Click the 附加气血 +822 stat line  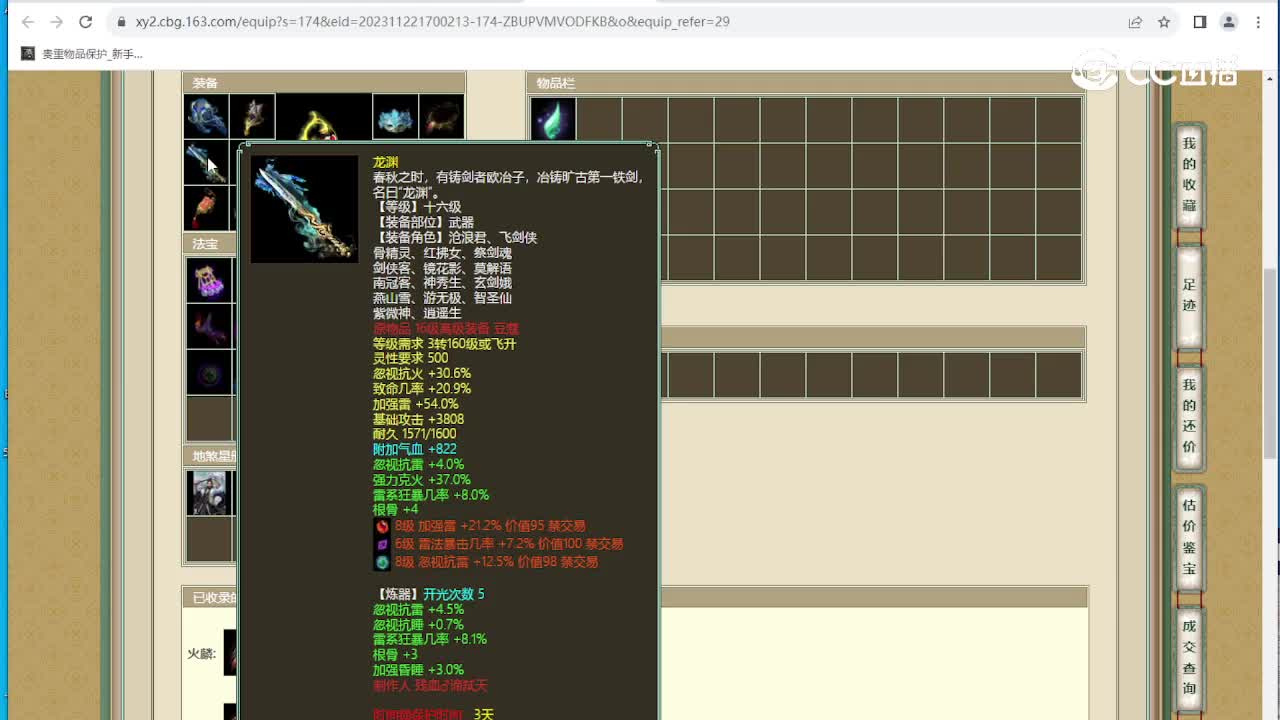point(415,449)
